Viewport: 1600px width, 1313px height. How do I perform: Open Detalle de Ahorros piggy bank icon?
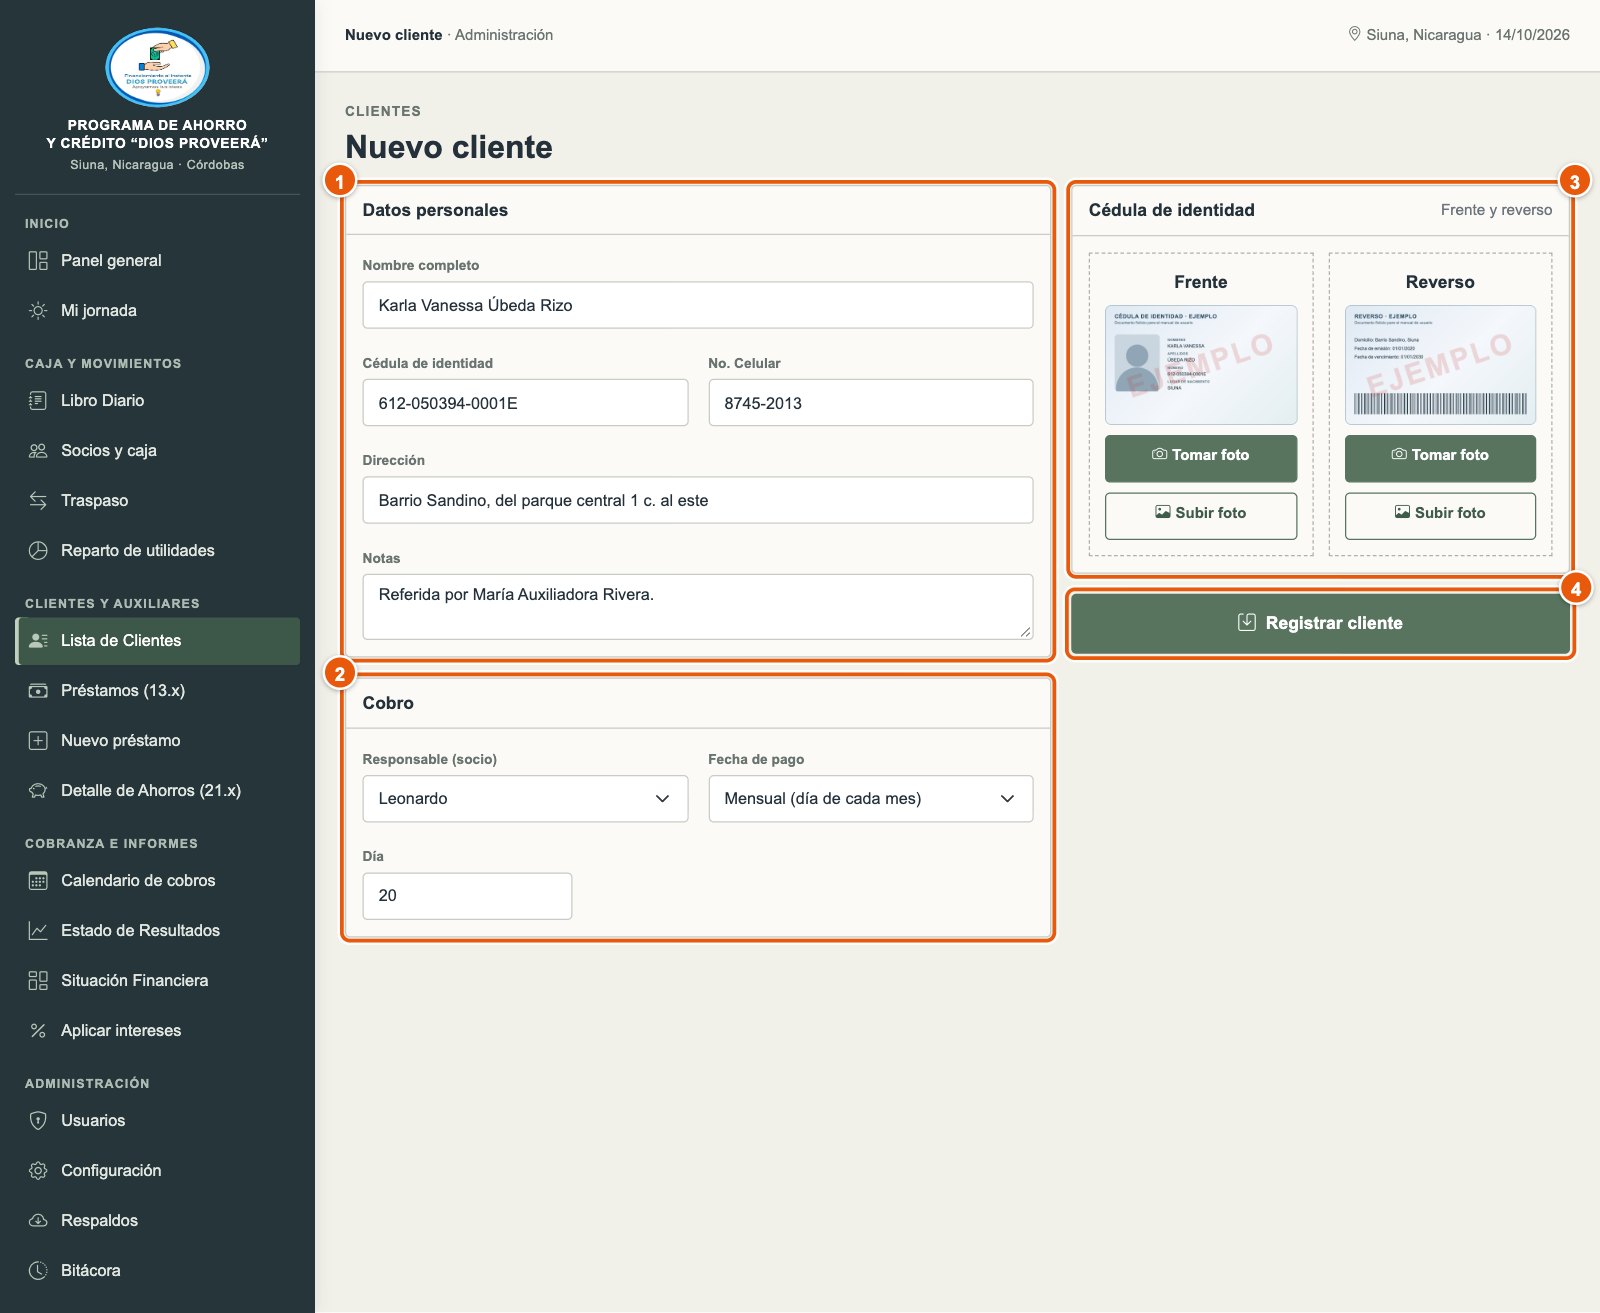click(x=38, y=791)
